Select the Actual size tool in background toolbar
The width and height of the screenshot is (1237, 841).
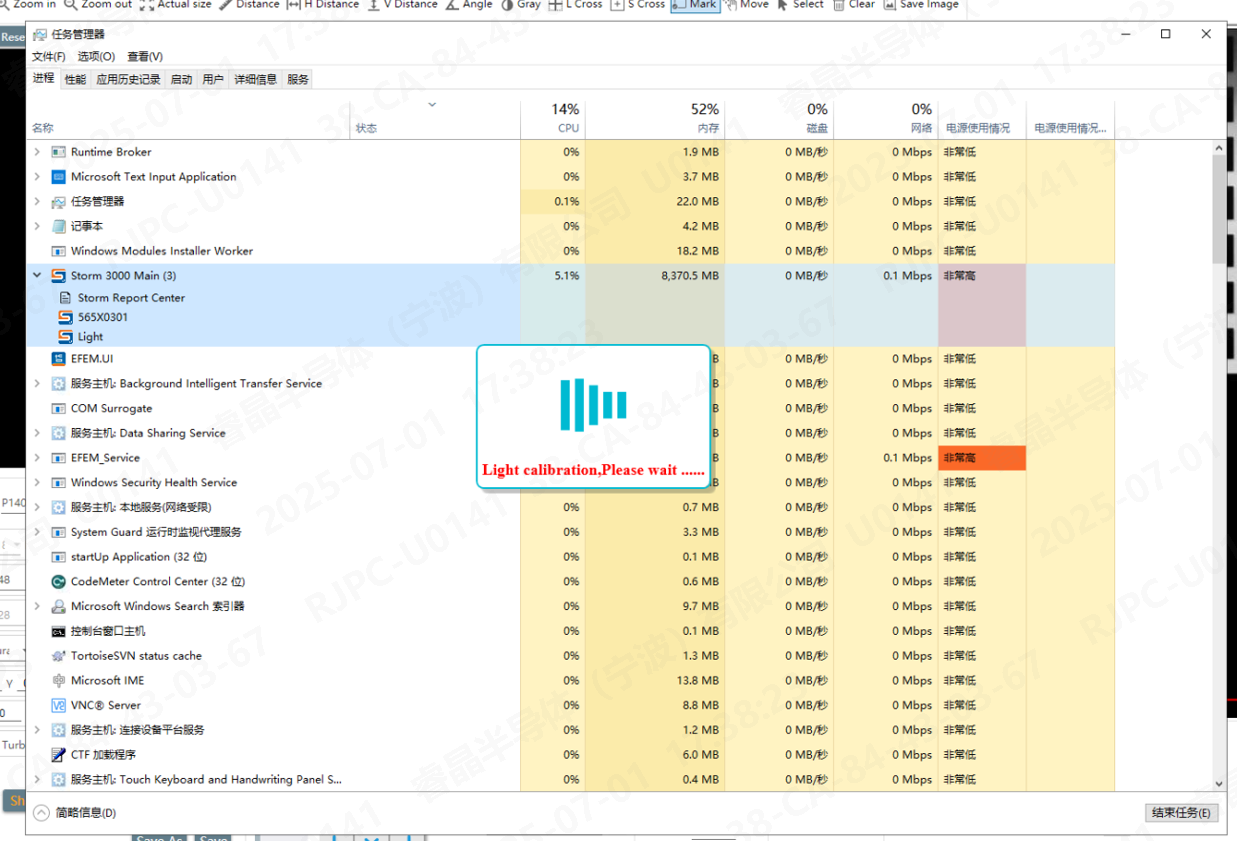point(176,4)
